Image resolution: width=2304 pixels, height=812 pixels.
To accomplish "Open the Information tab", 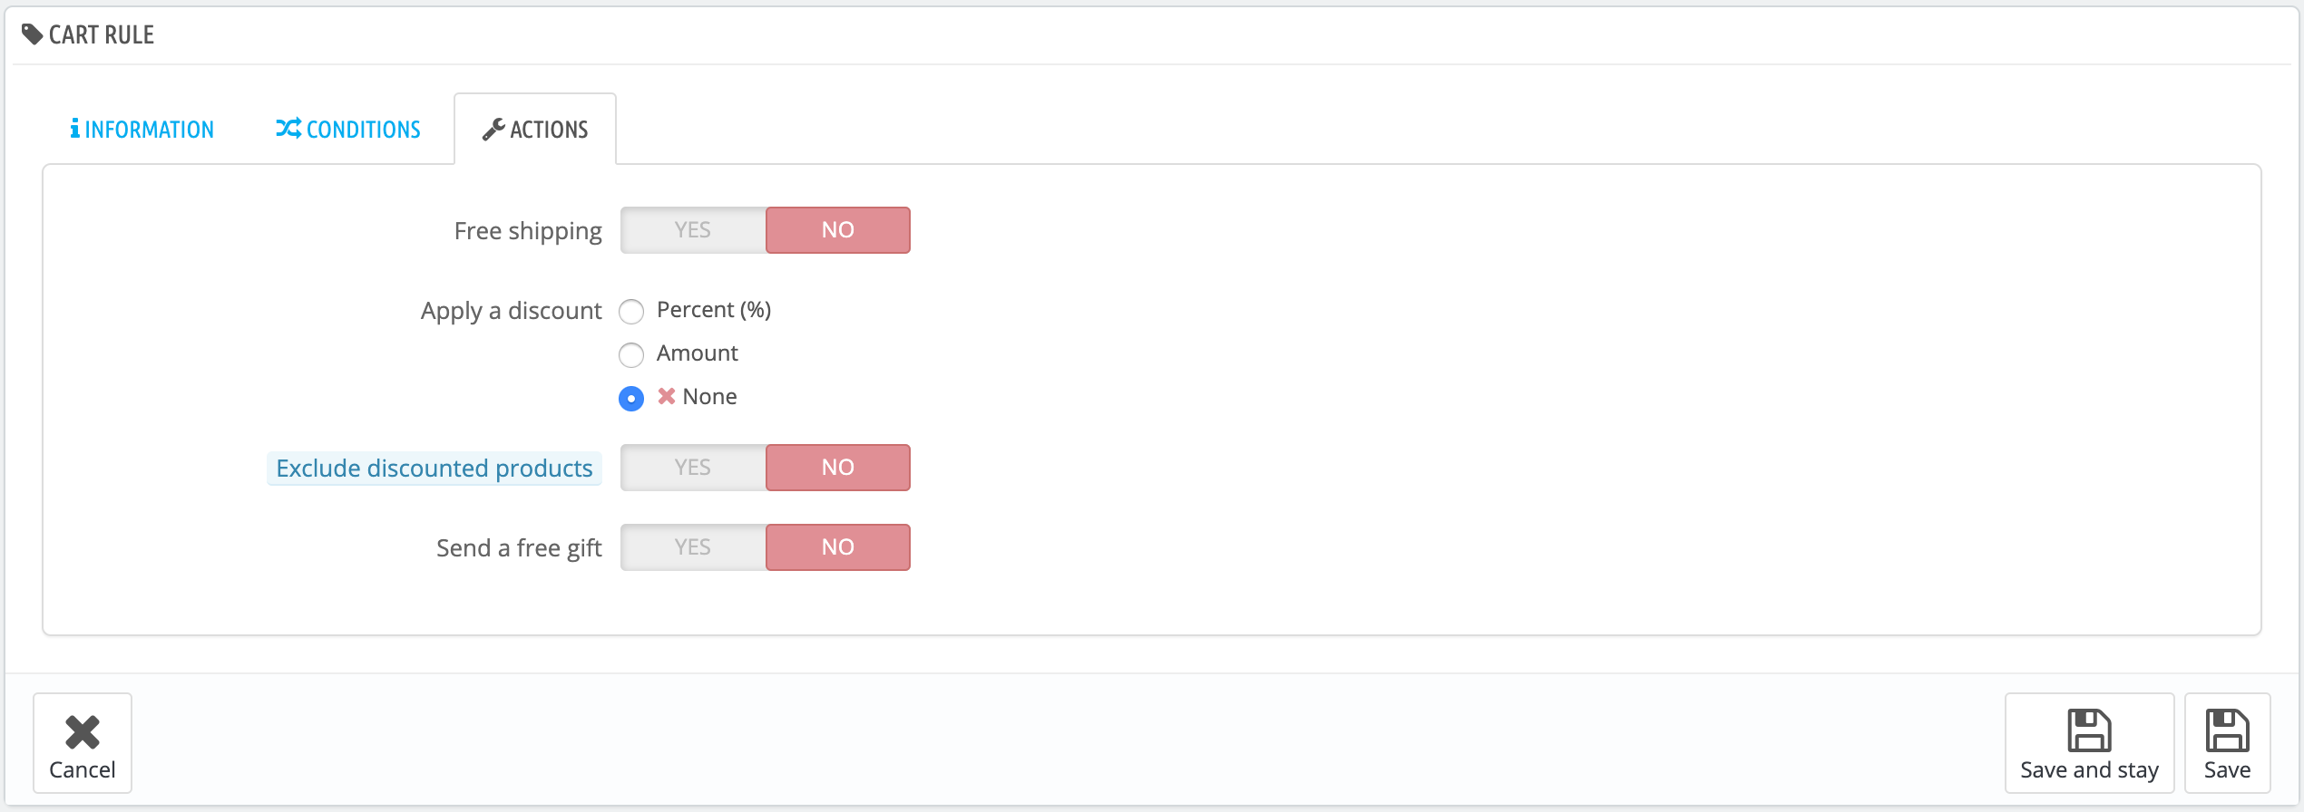I will coord(142,129).
